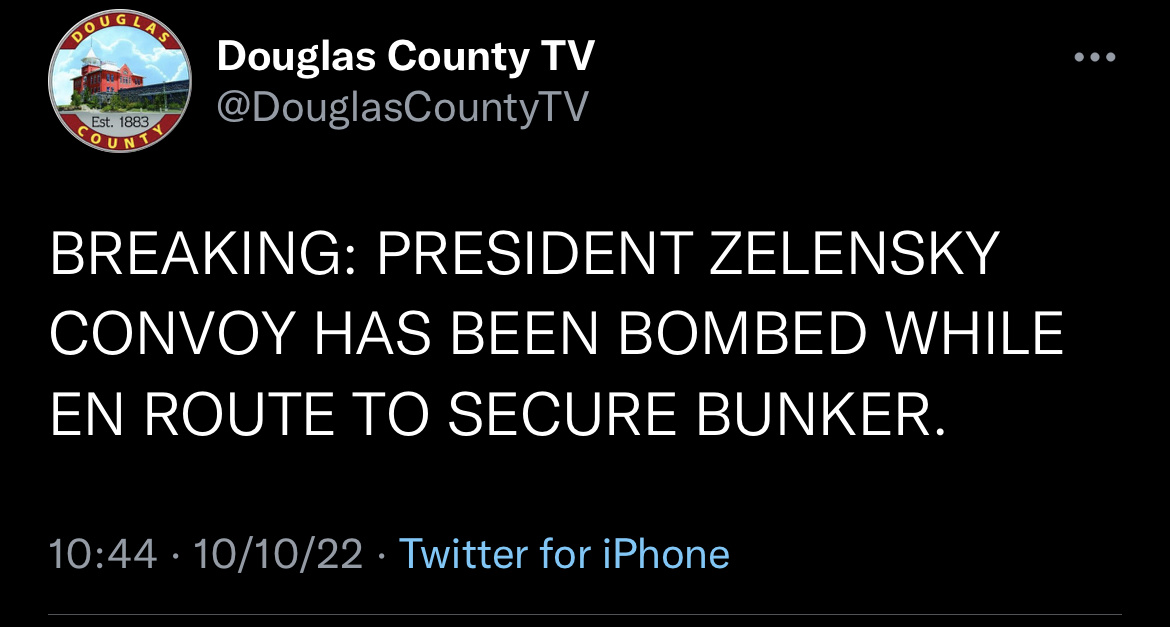Open the Douglas County TV display name
Screen dimensions: 1170x627
(405, 57)
